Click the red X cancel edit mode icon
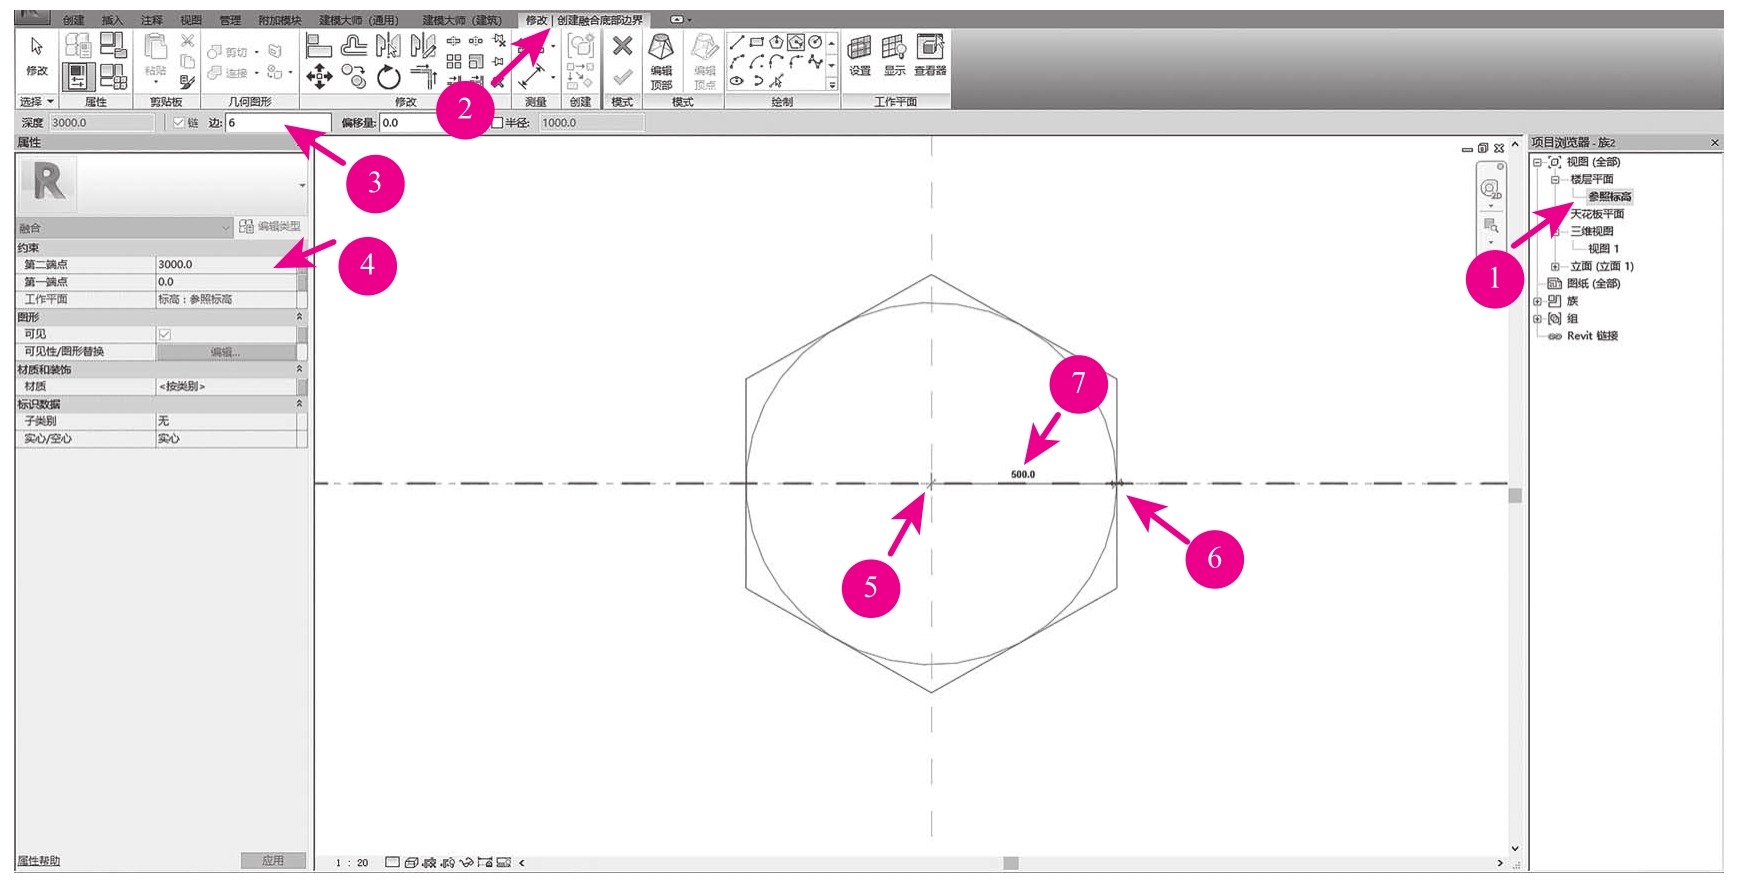1746x887 pixels. [x=622, y=46]
